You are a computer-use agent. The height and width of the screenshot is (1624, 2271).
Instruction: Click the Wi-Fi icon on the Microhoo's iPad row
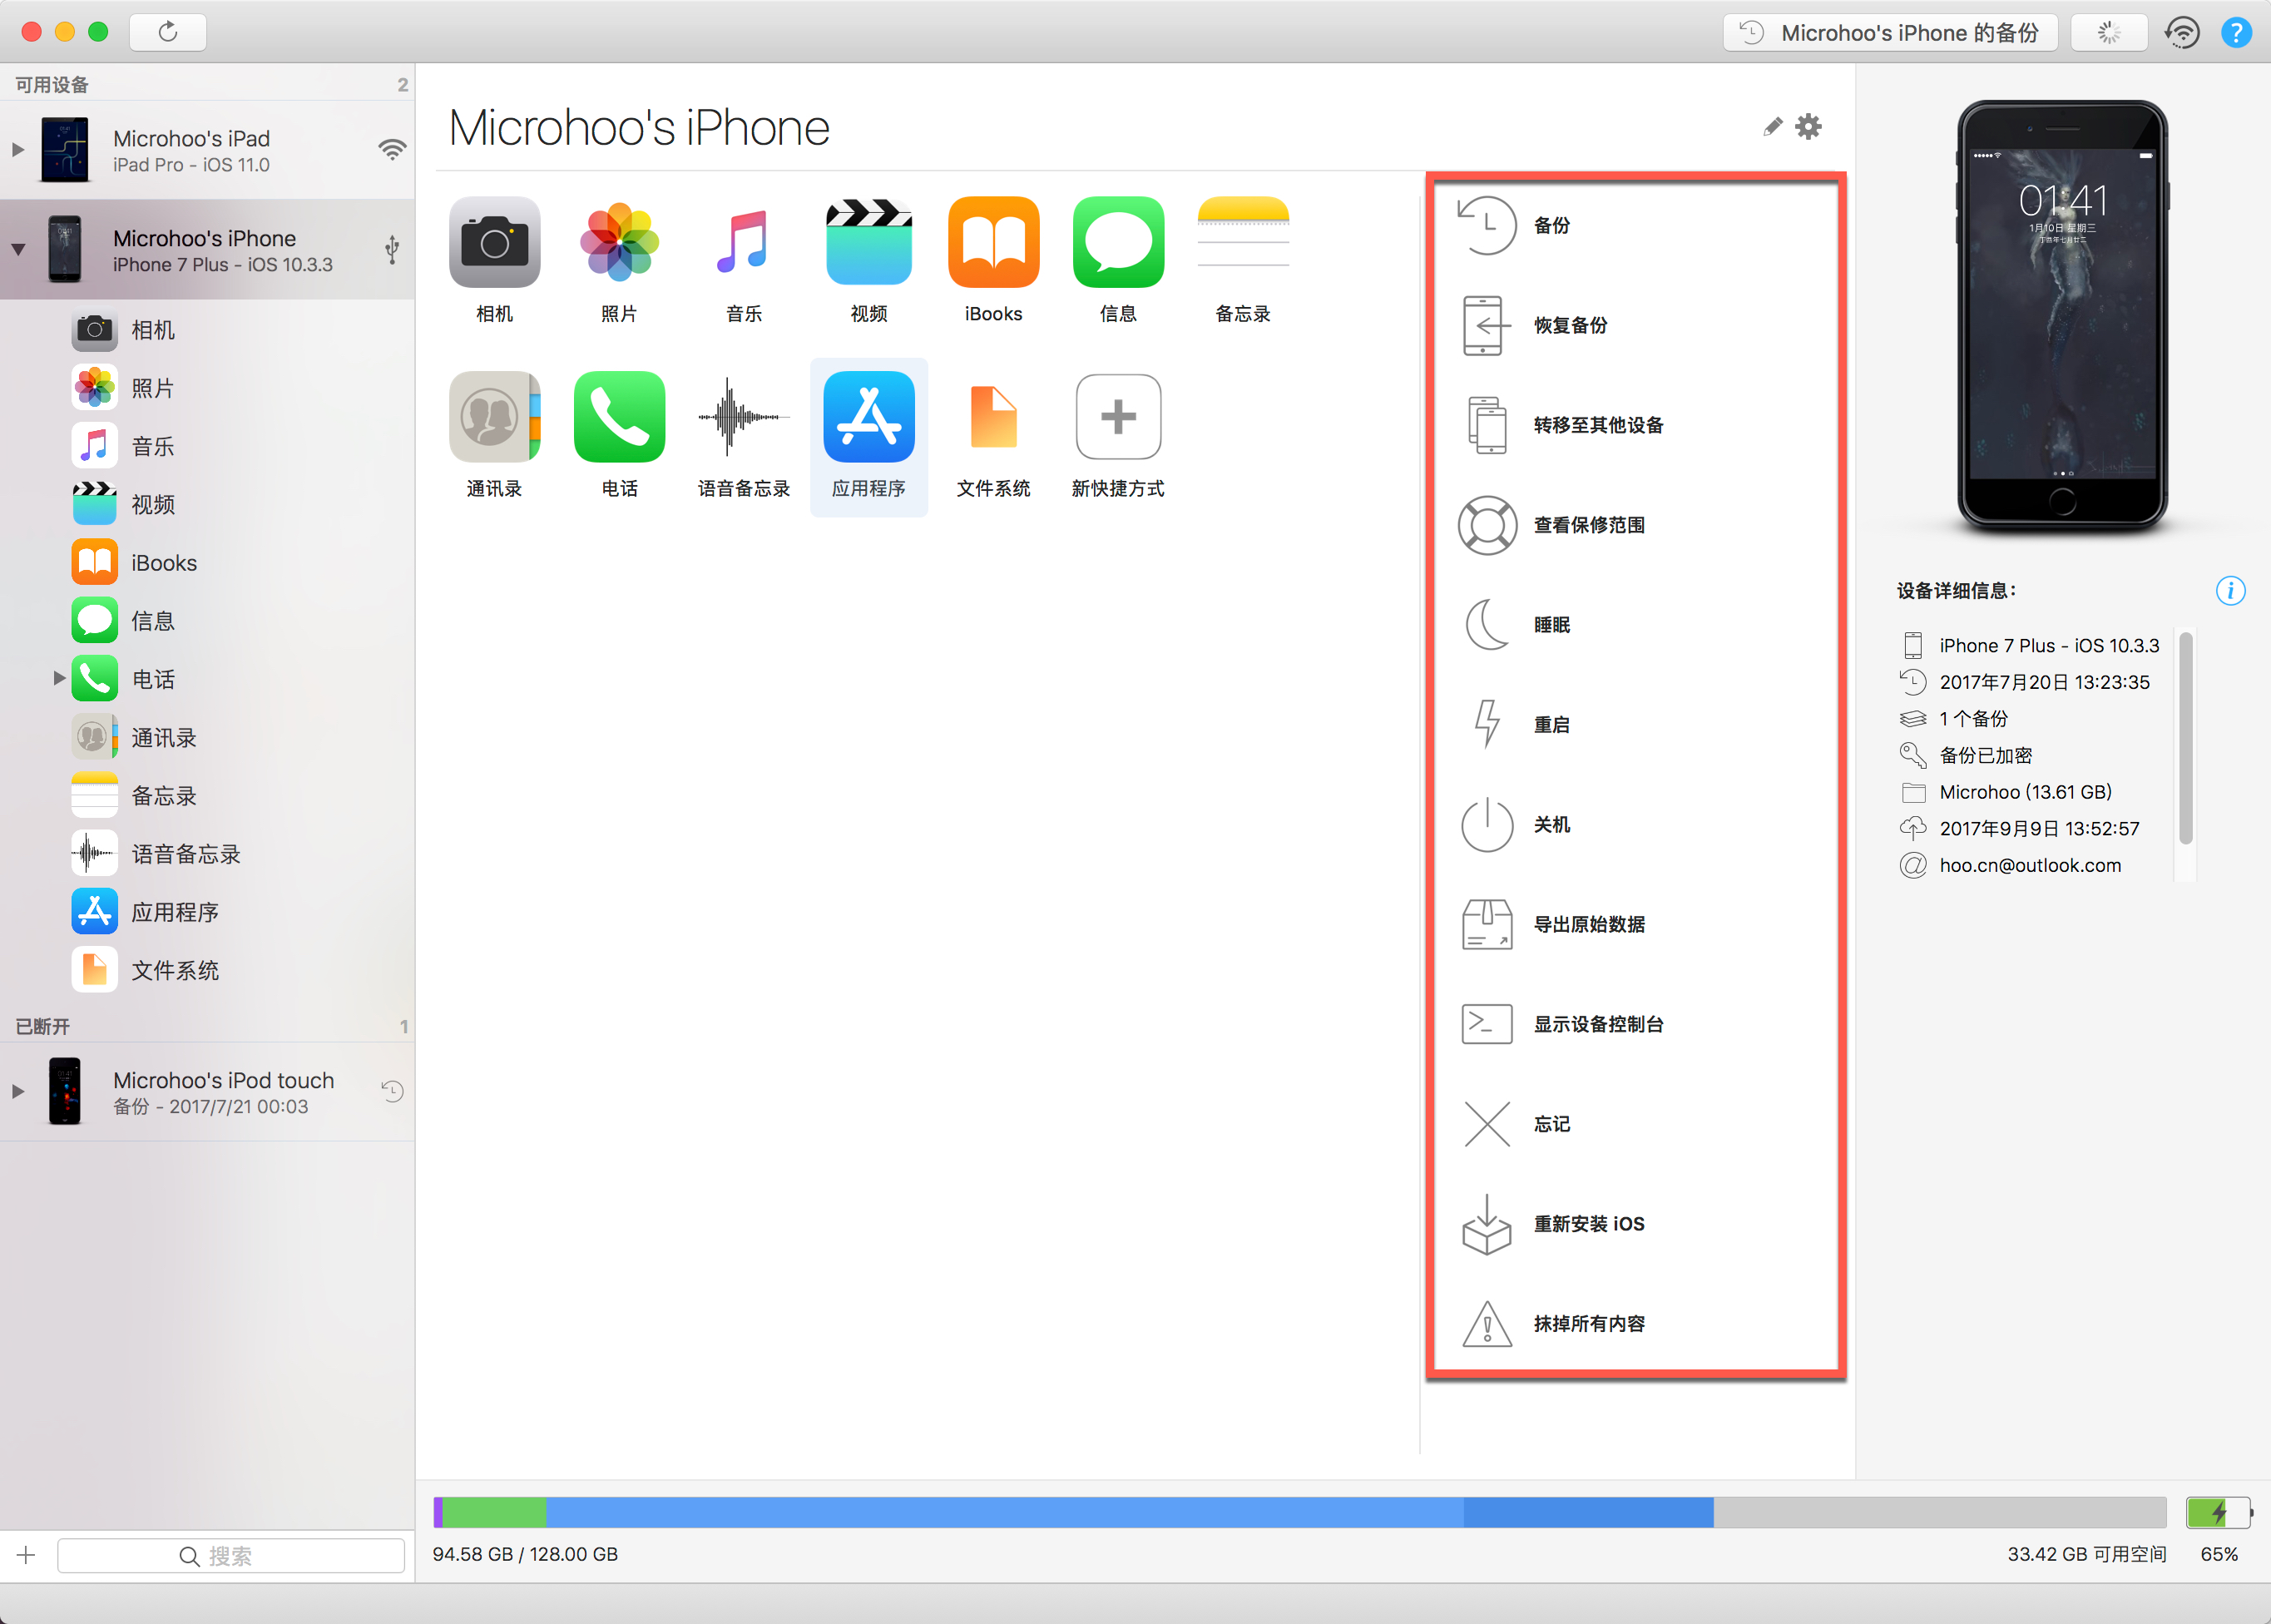(392, 150)
